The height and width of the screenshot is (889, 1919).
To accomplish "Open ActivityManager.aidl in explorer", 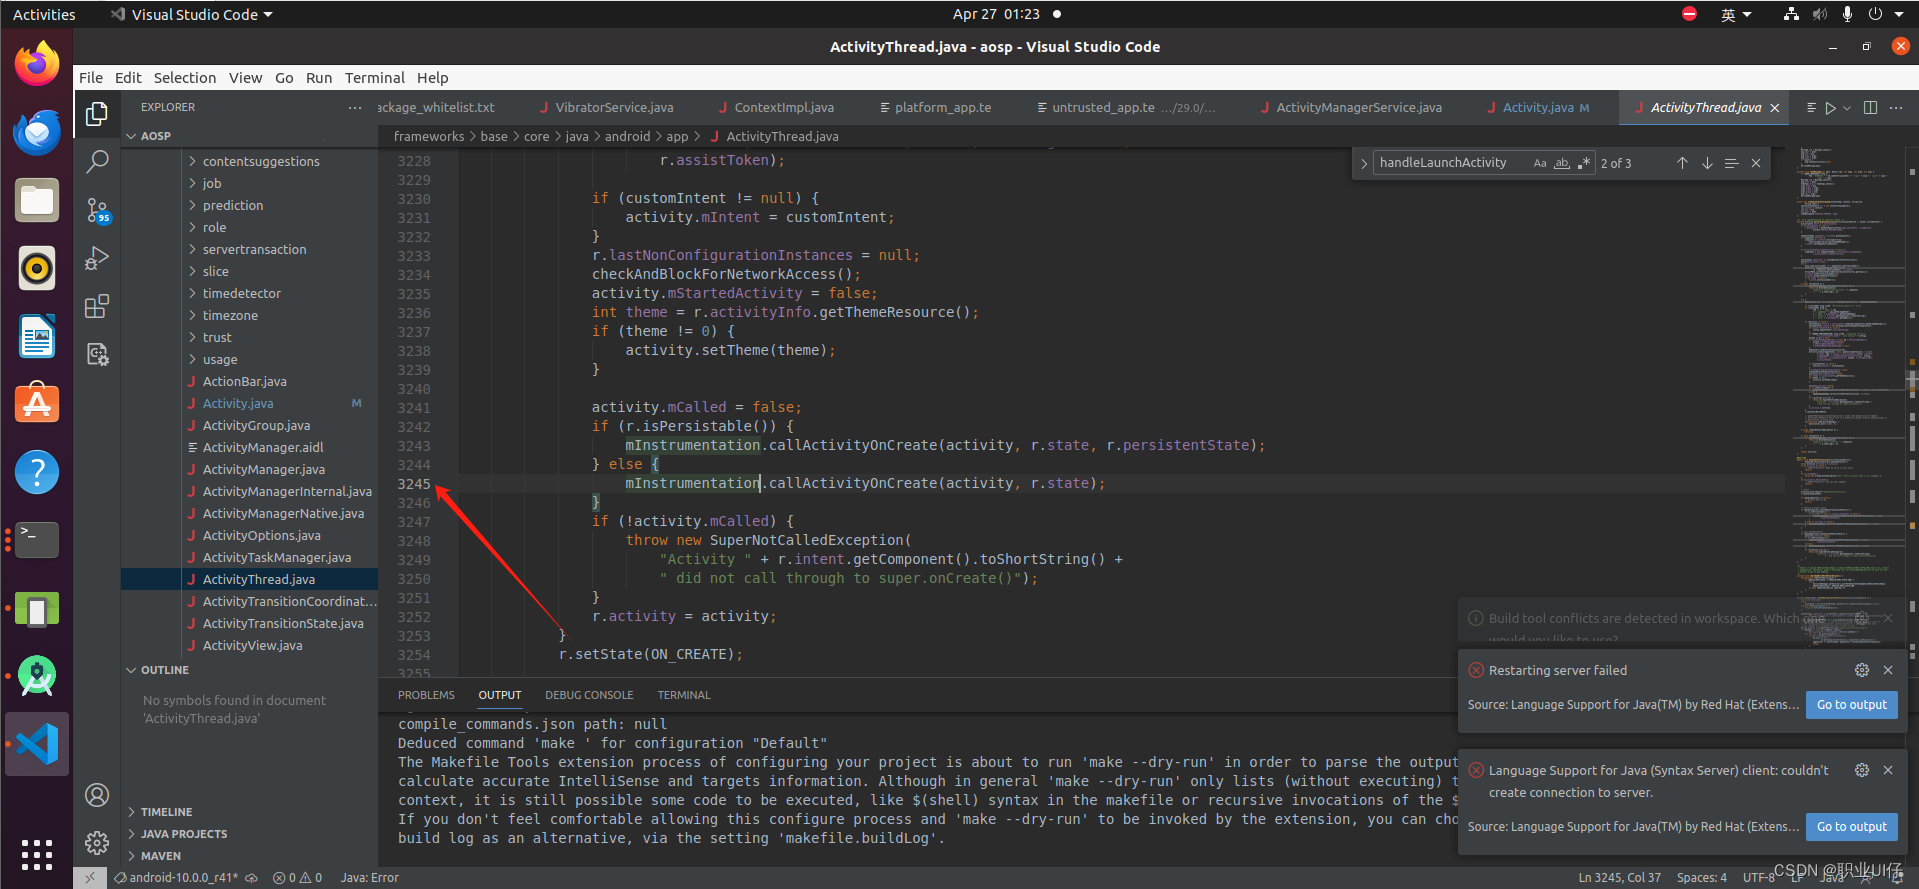I will click(263, 447).
